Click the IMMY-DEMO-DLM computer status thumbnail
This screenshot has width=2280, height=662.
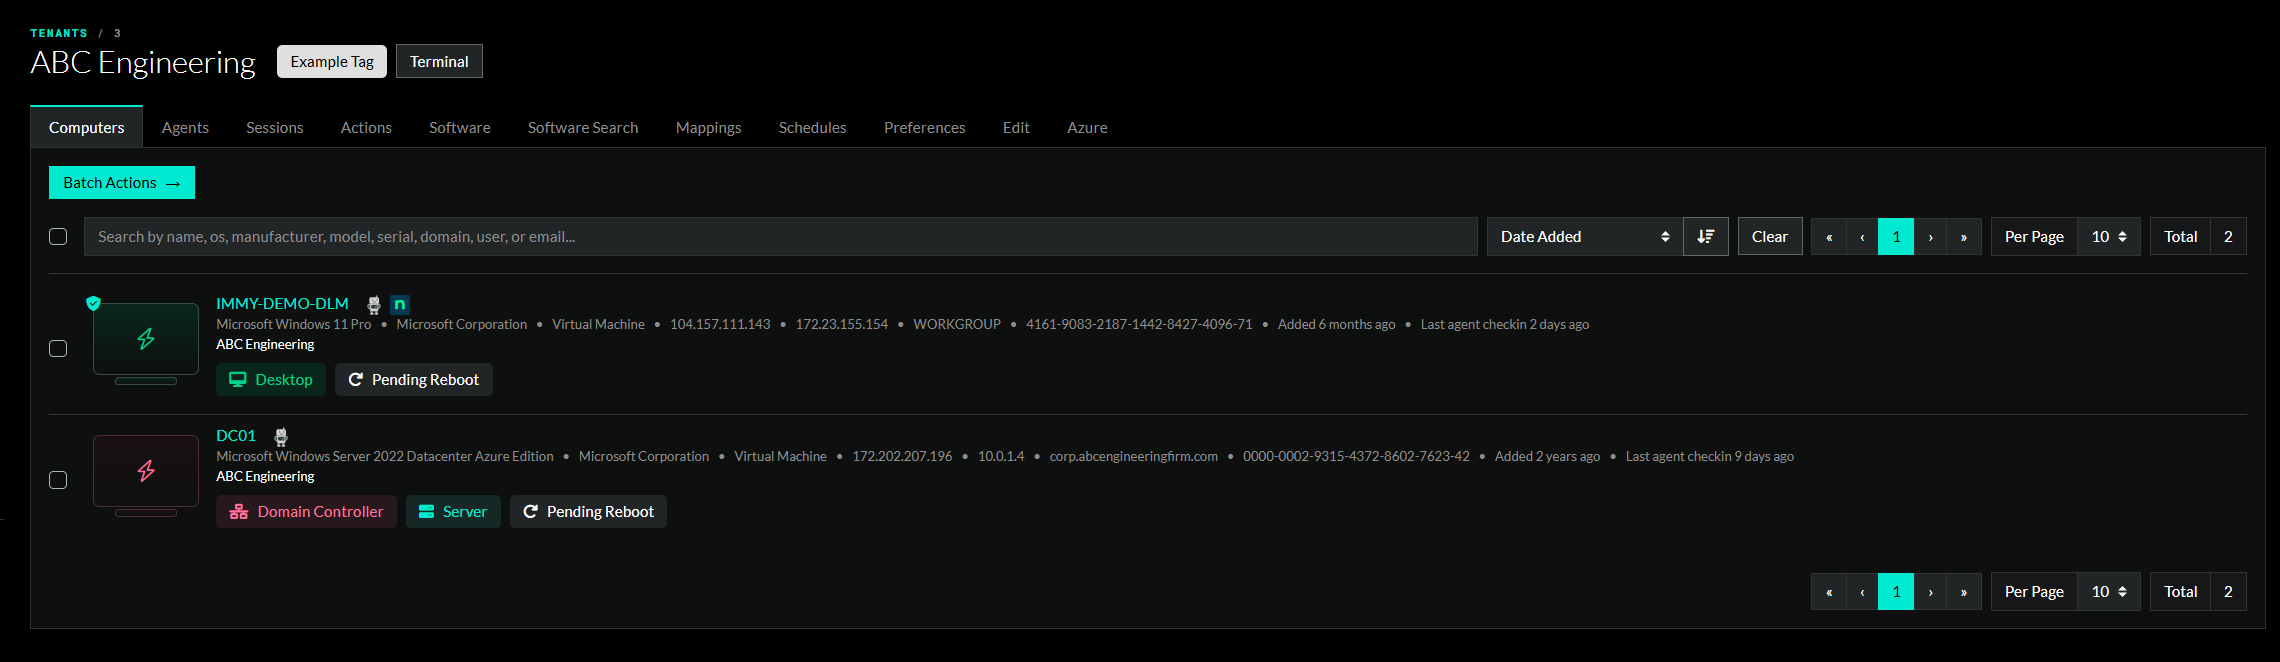coord(146,340)
